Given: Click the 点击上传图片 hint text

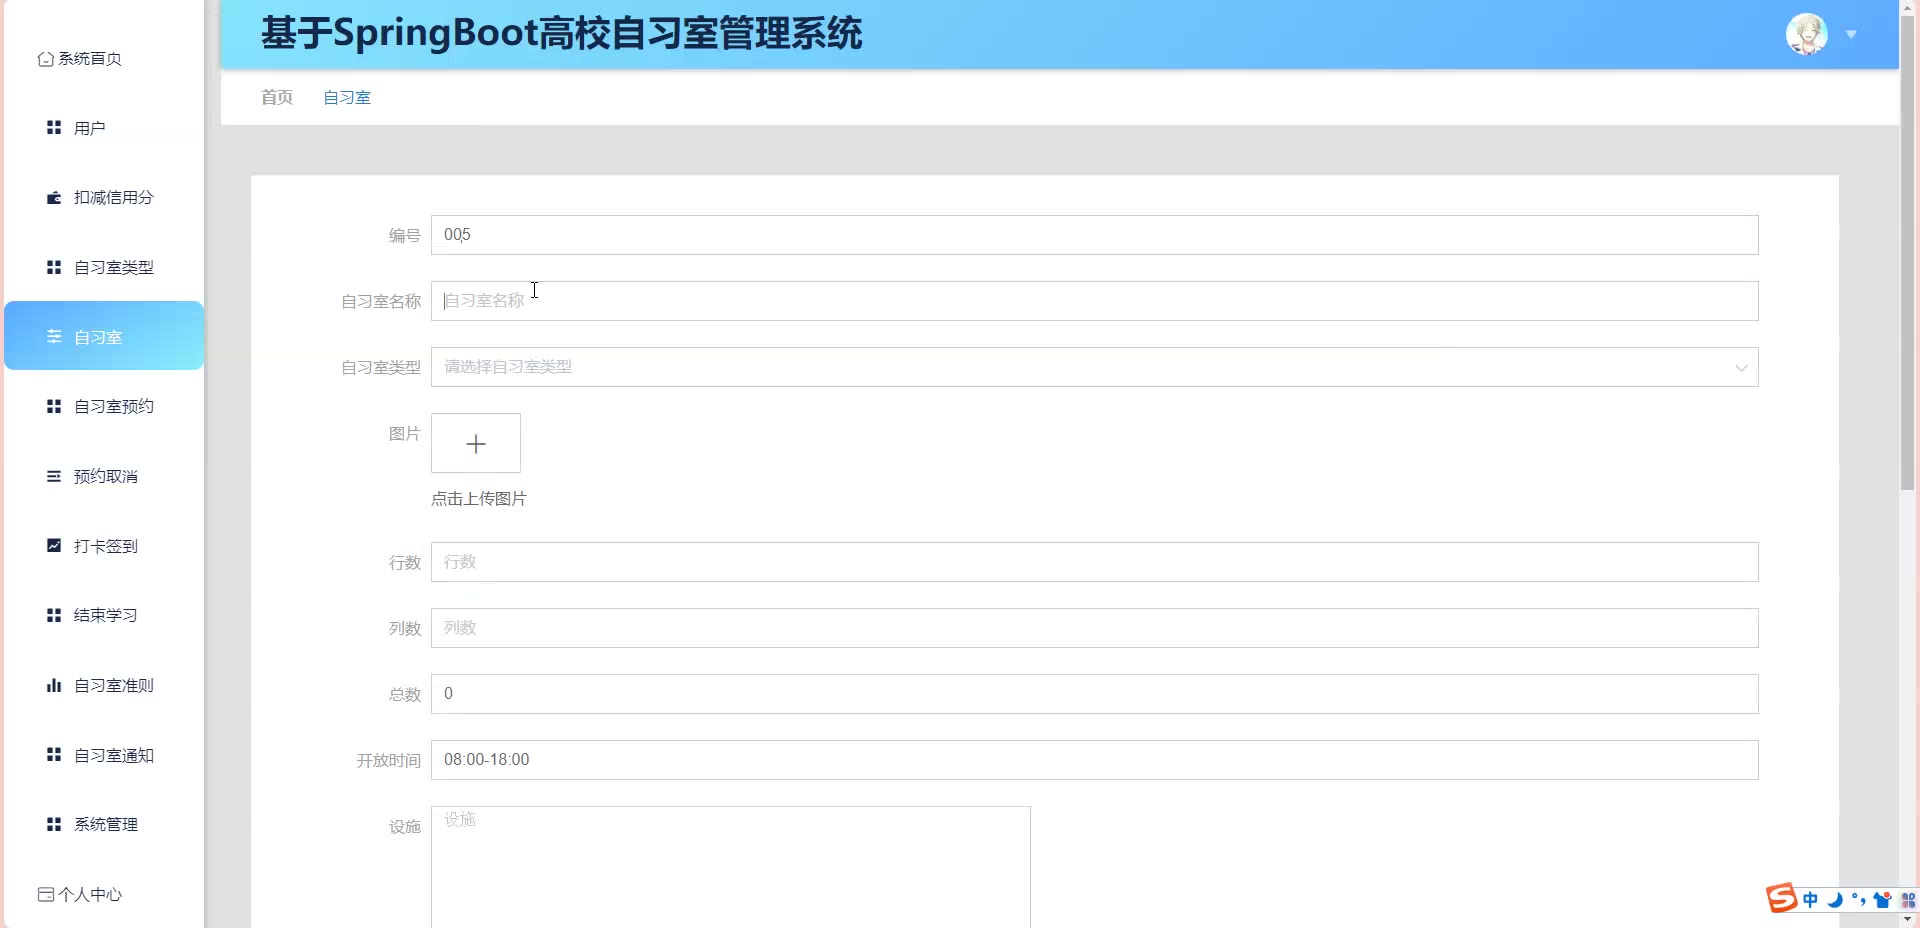Looking at the screenshot, I should click(479, 498).
